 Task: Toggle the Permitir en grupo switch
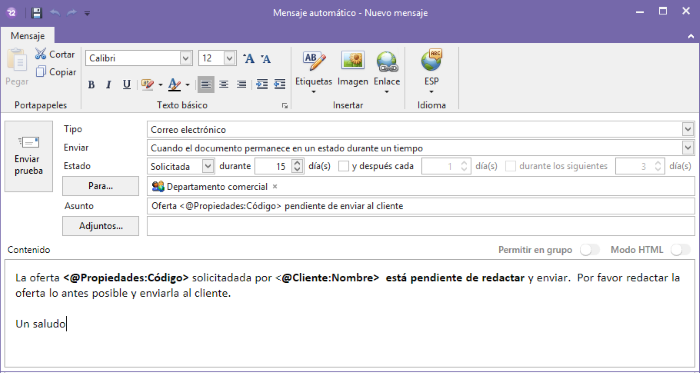[x=590, y=249]
